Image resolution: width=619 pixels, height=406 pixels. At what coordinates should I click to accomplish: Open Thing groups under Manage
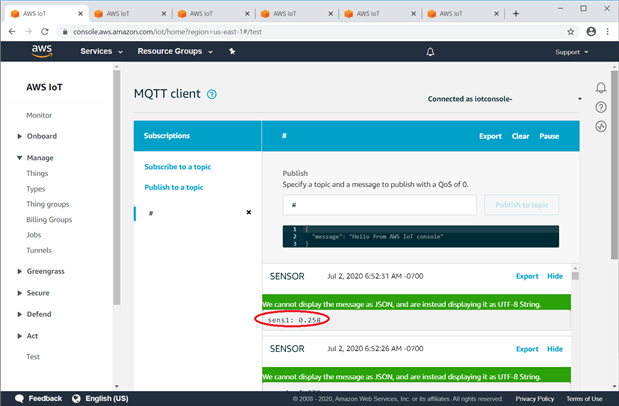(48, 204)
